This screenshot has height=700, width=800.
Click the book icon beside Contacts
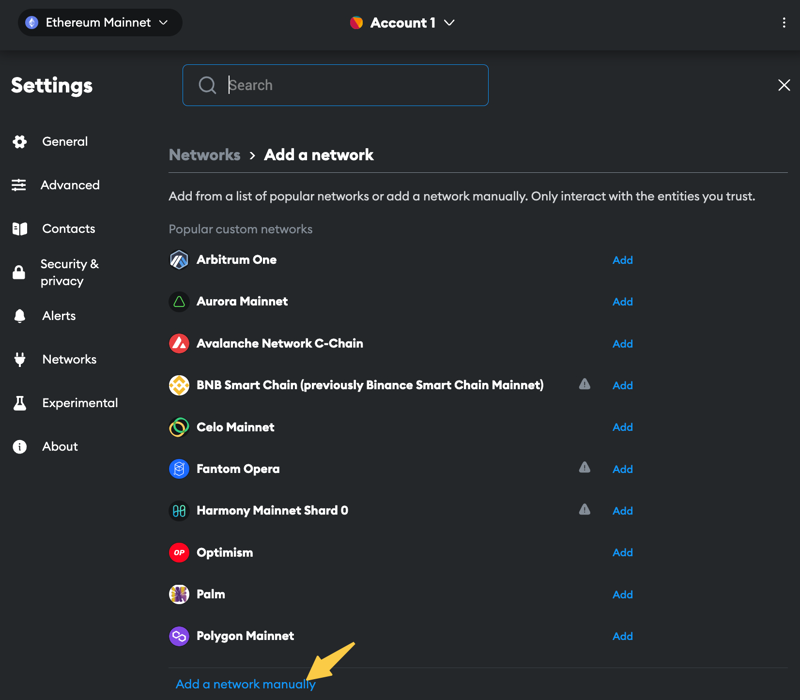tap(19, 229)
